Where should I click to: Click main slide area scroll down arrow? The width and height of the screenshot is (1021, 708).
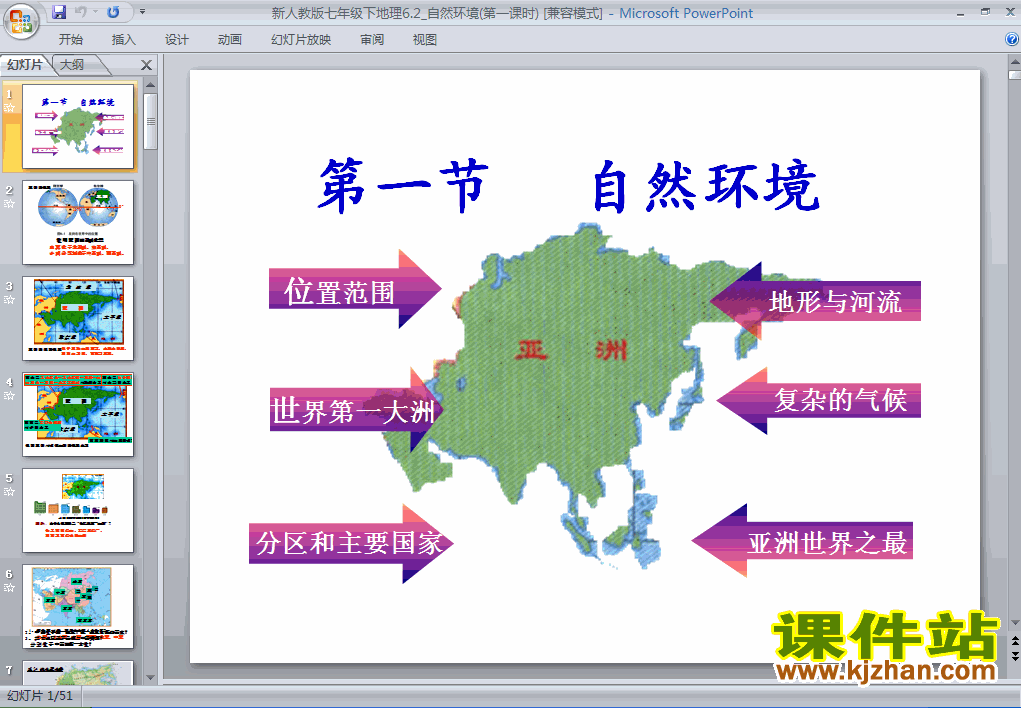[x=1014, y=623]
